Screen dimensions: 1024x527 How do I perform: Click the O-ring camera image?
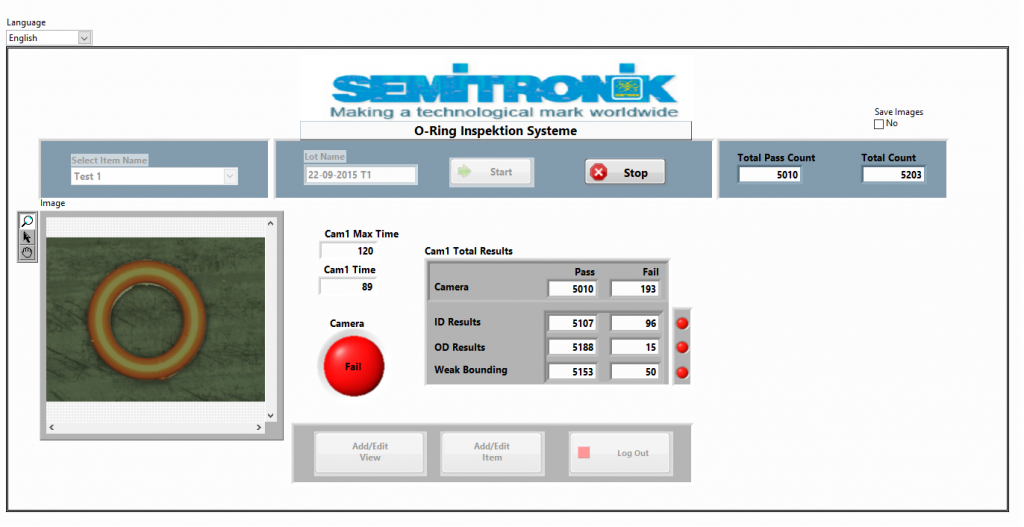click(x=155, y=318)
